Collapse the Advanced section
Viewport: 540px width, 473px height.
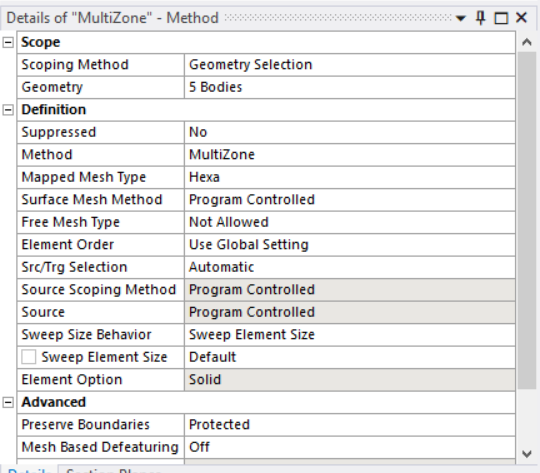pyautogui.click(x=8, y=402)
